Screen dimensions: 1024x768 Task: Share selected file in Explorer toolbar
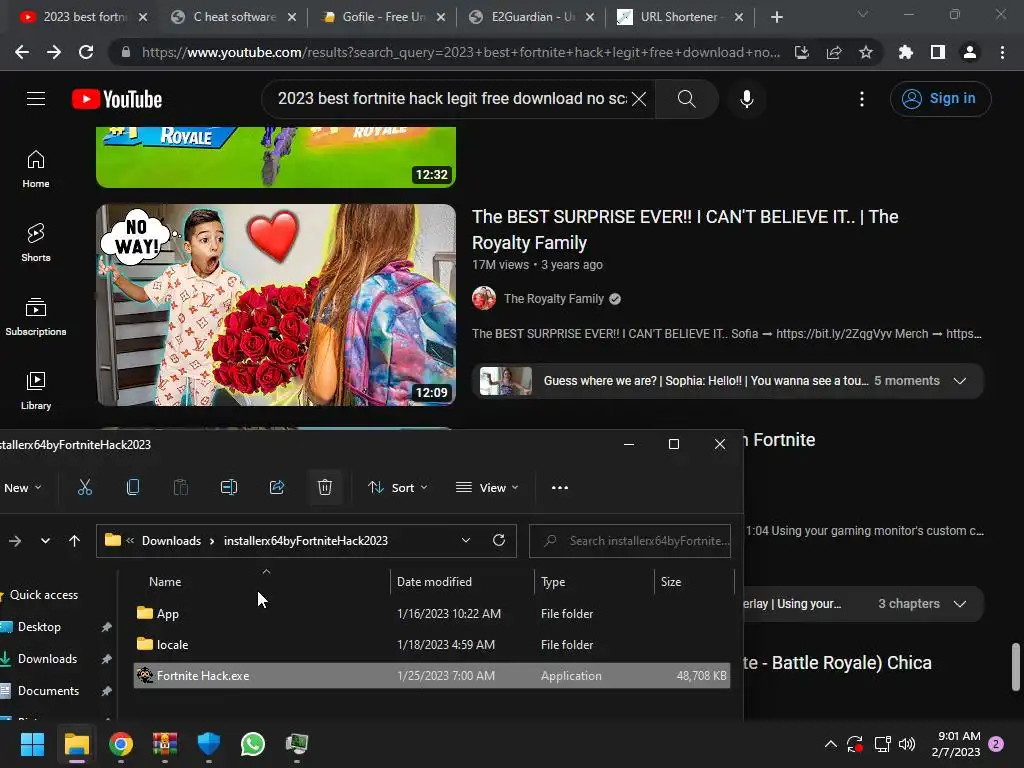tap(277, 487)
